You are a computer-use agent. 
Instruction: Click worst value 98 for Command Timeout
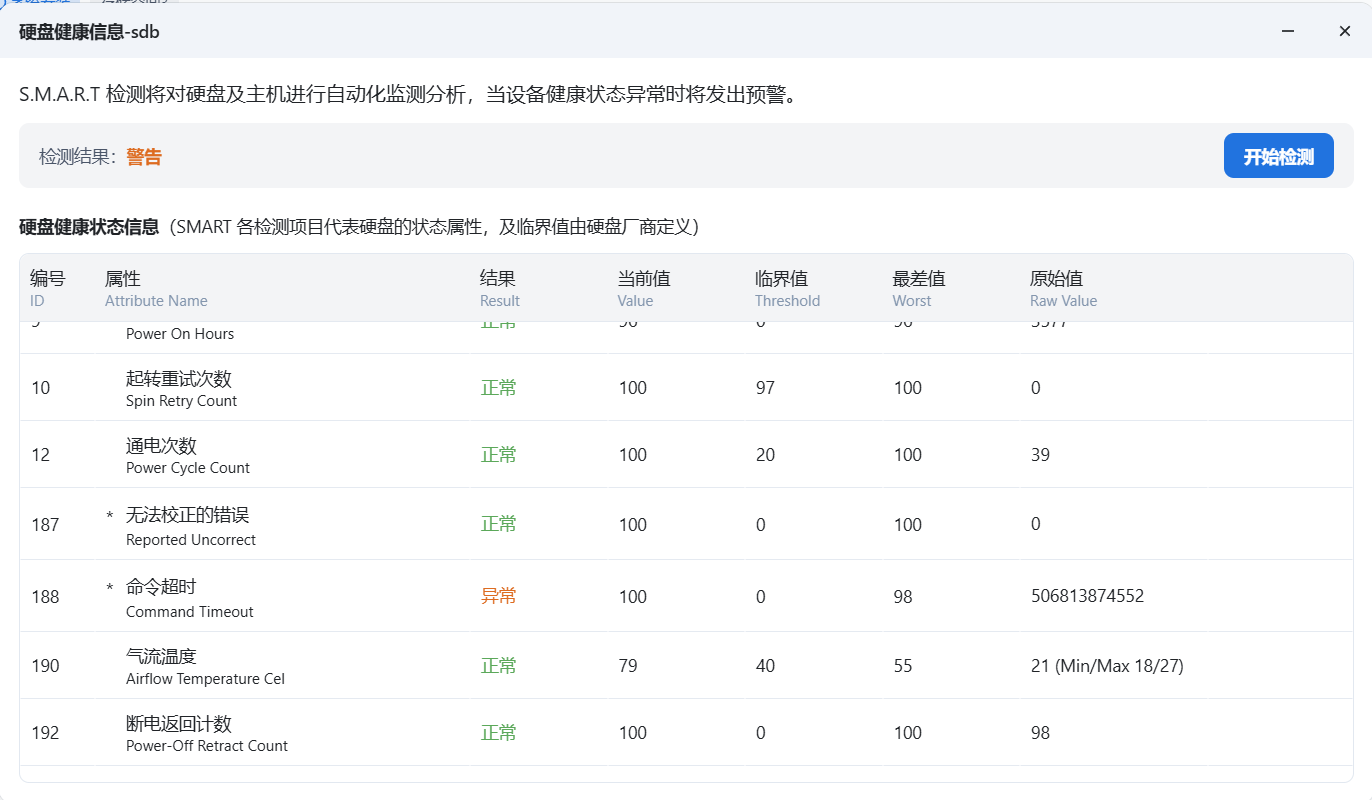pos(903,597)
